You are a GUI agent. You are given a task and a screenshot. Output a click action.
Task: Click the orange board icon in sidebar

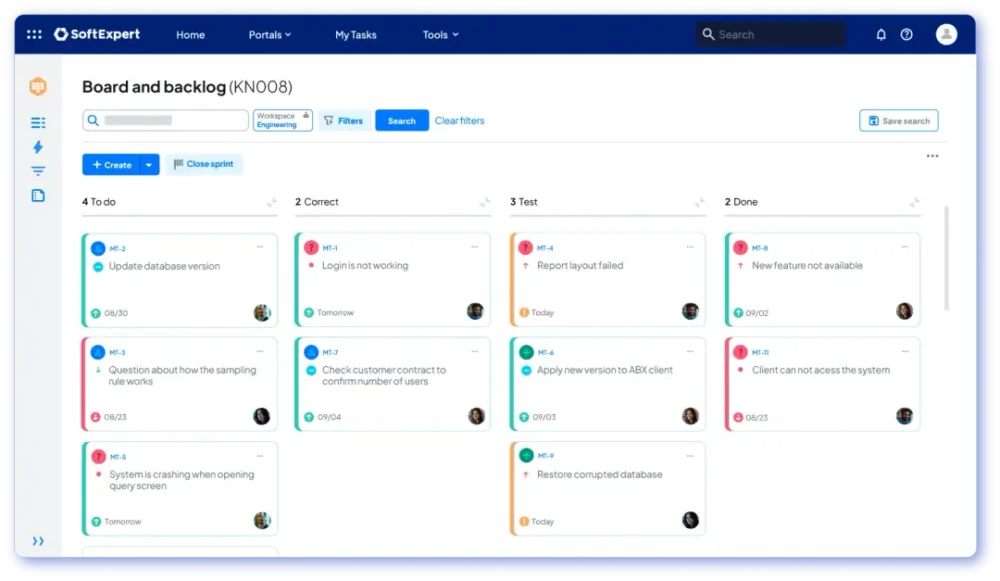coord(38,87)
